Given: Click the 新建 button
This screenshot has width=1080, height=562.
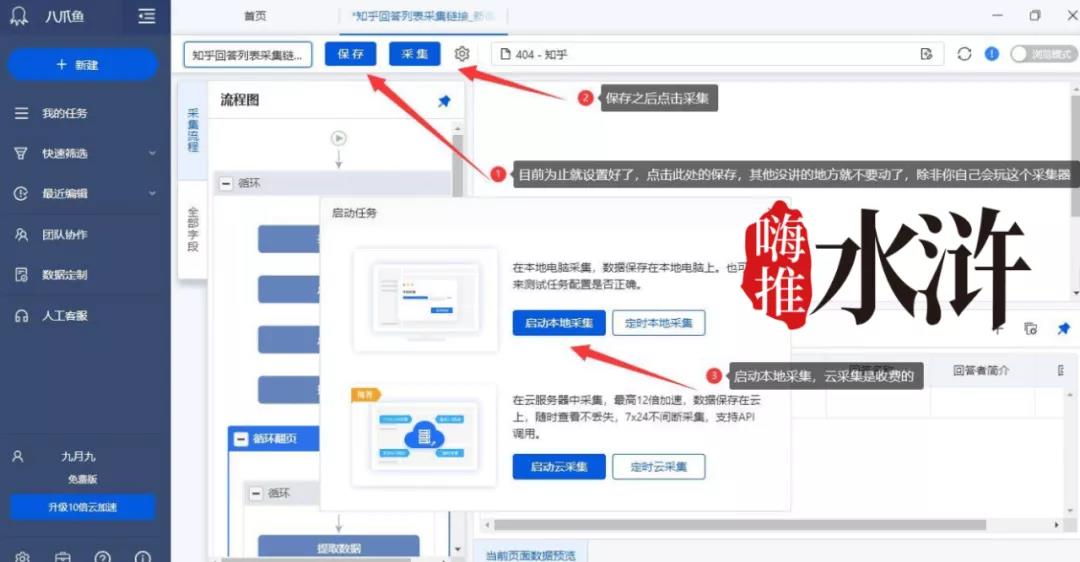Looking at the screenshot, I should [82, 64].
